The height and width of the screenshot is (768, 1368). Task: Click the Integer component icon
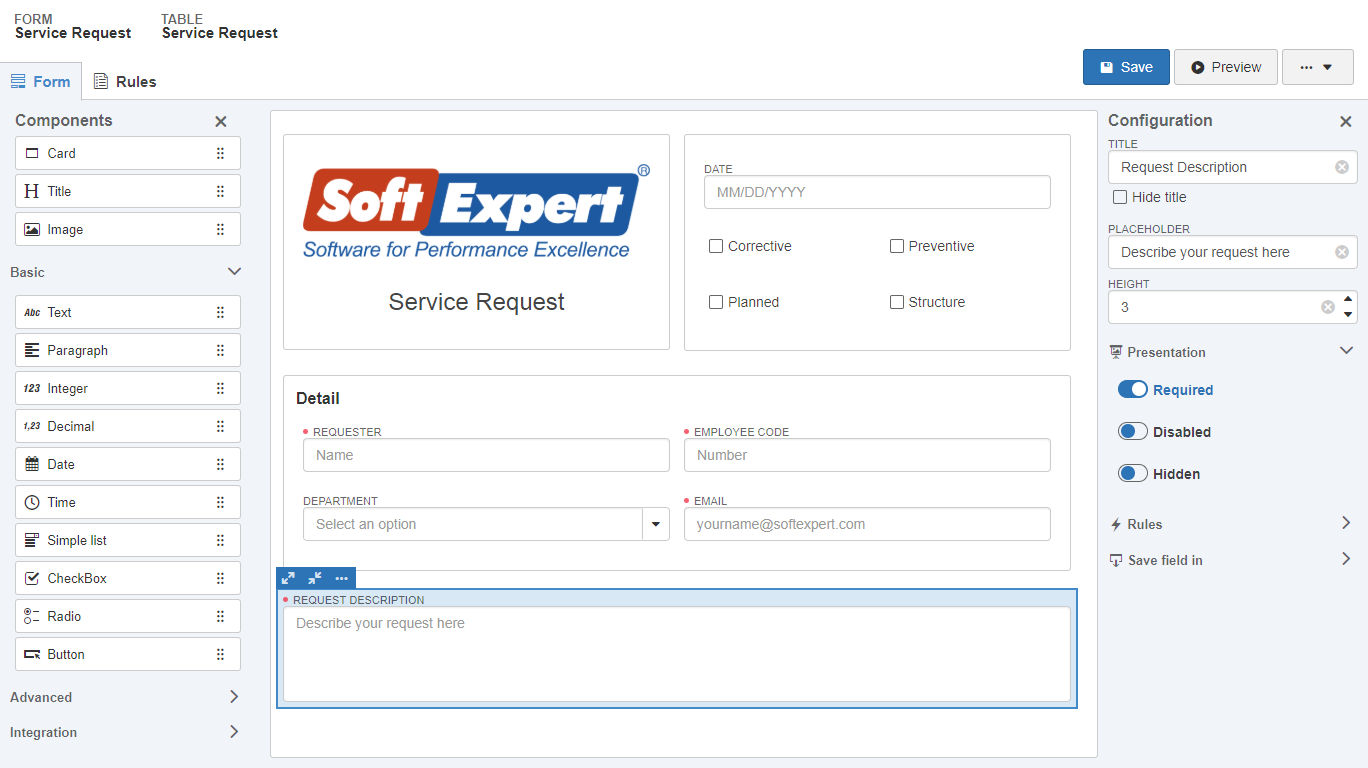point(30,388)
